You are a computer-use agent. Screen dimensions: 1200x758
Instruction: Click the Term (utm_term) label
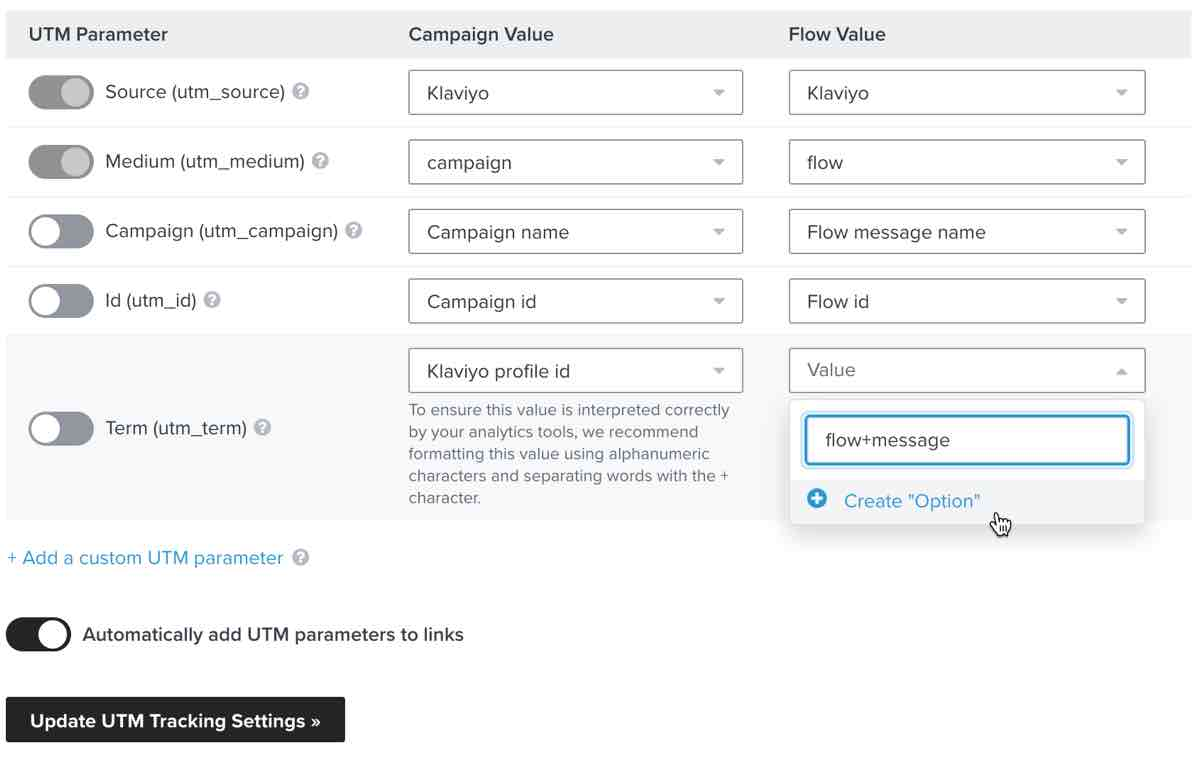[176, 428]
